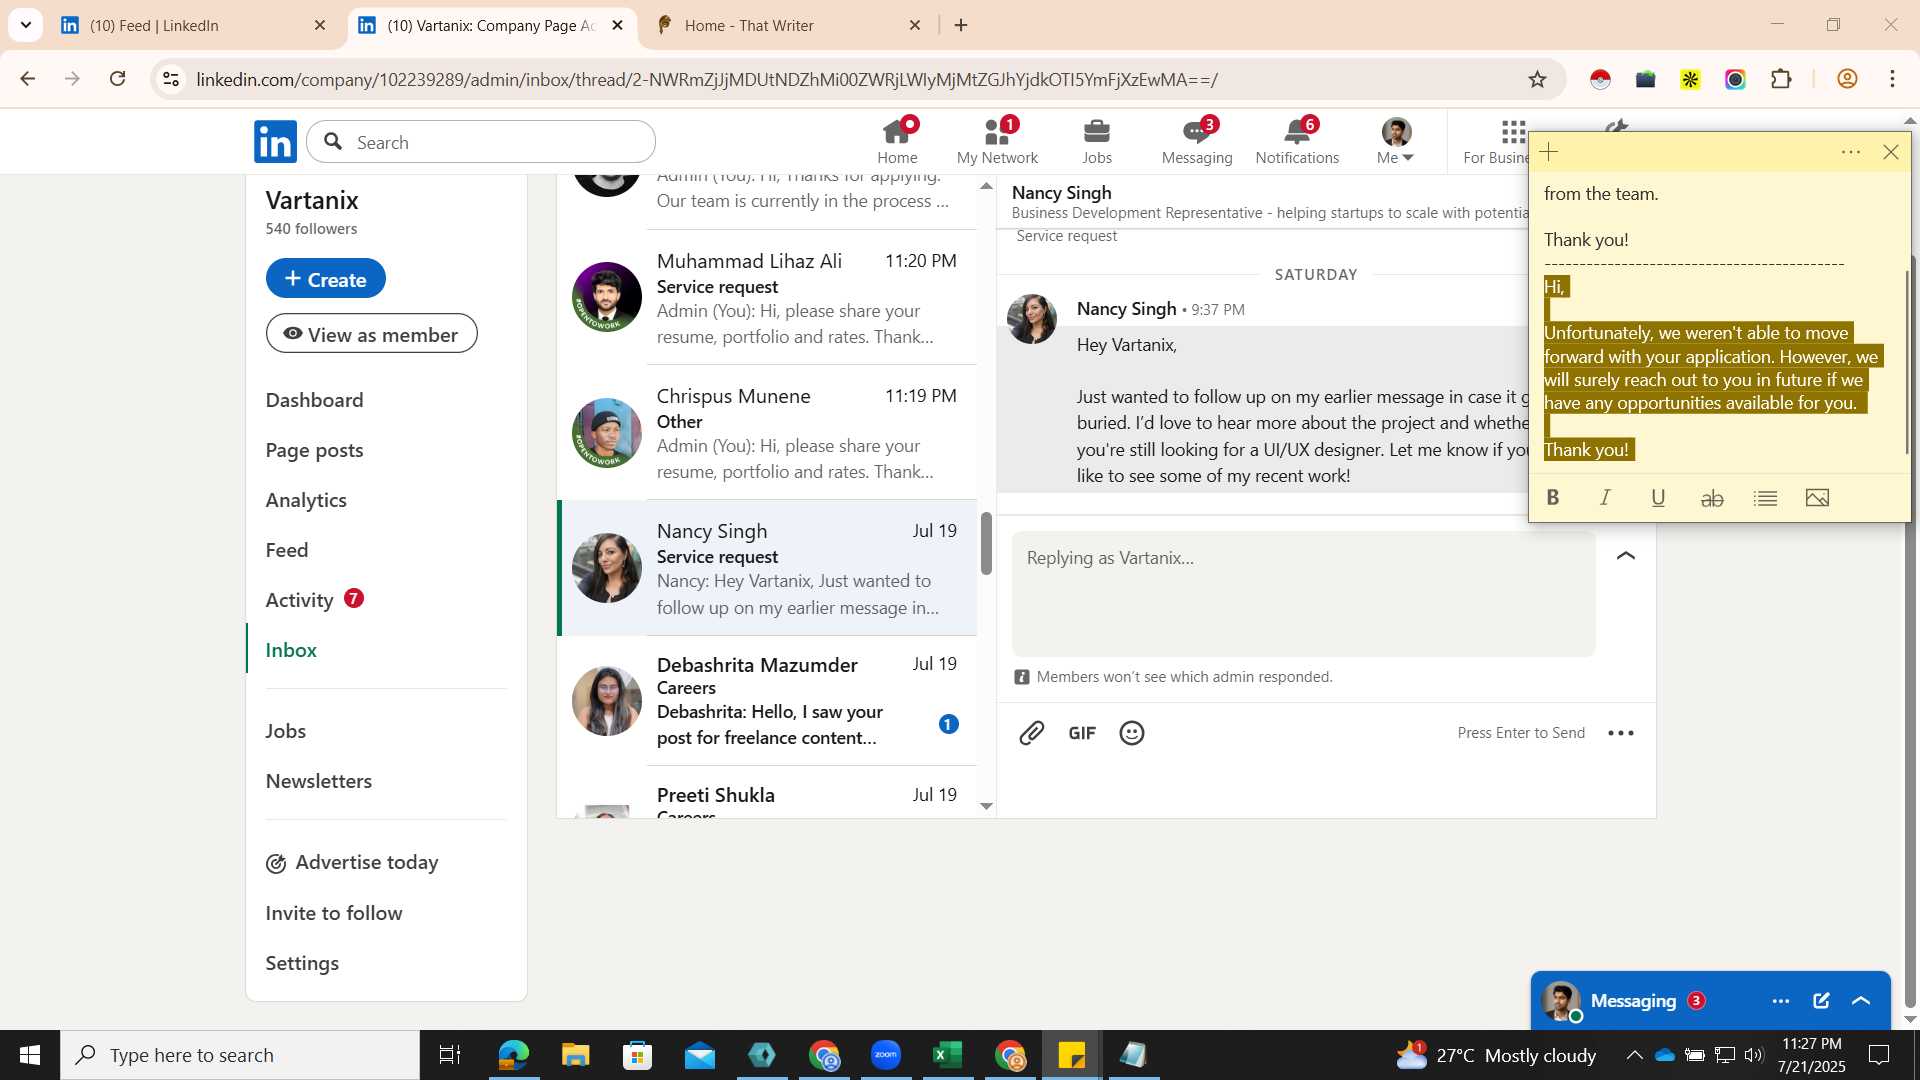Viewport: 1920px width, 1080px height.
Task: Open Debashrita Mazumder conversation
Action: 767,701
